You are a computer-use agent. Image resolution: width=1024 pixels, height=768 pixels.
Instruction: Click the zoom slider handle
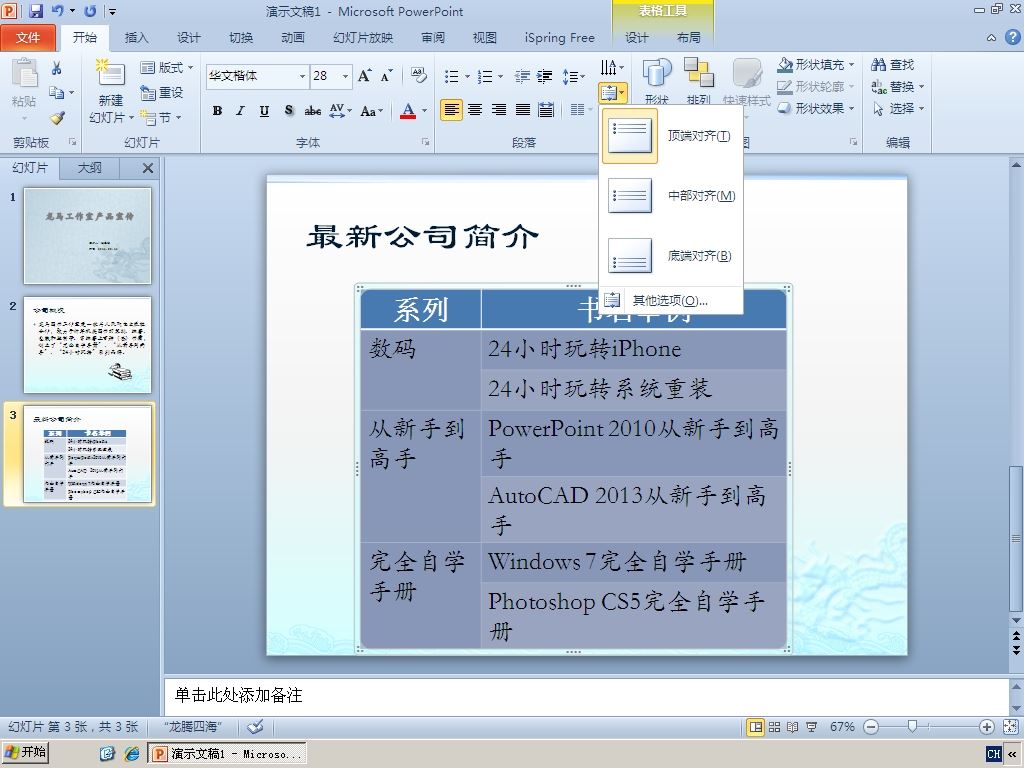point(912,726)
